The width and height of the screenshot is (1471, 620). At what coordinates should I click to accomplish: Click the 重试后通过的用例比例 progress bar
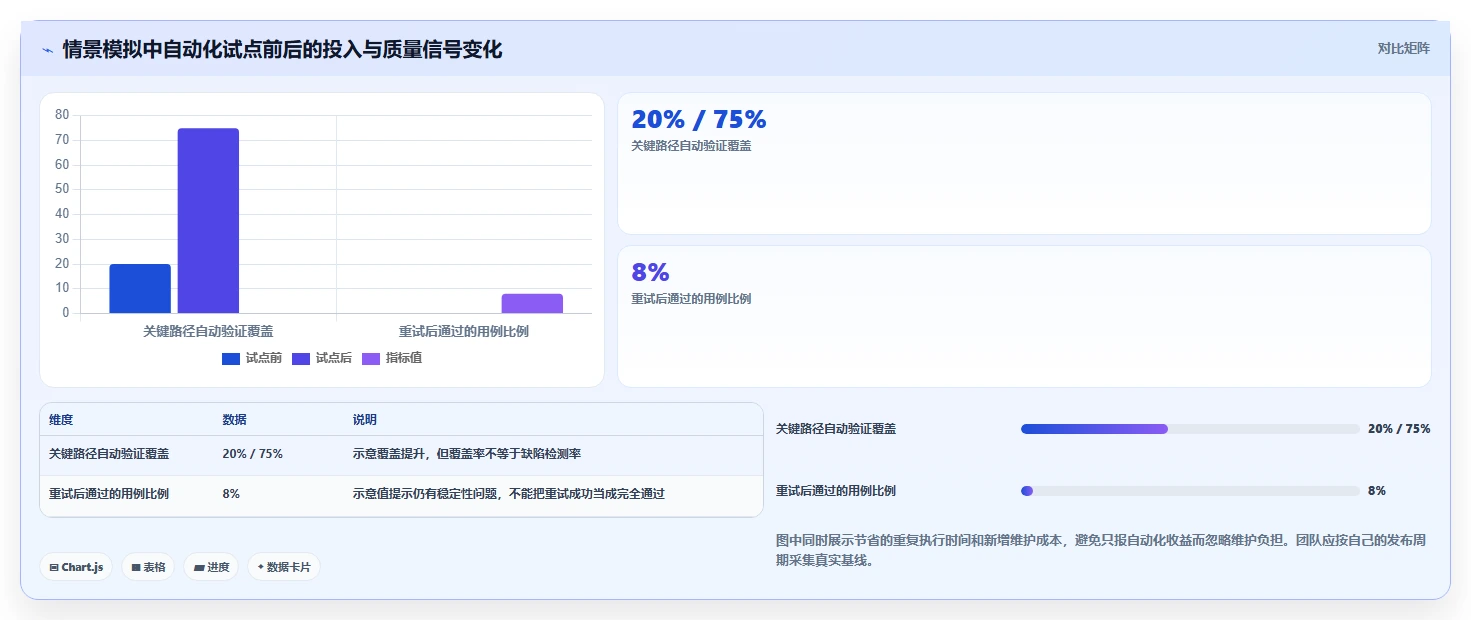[1190, 491]
